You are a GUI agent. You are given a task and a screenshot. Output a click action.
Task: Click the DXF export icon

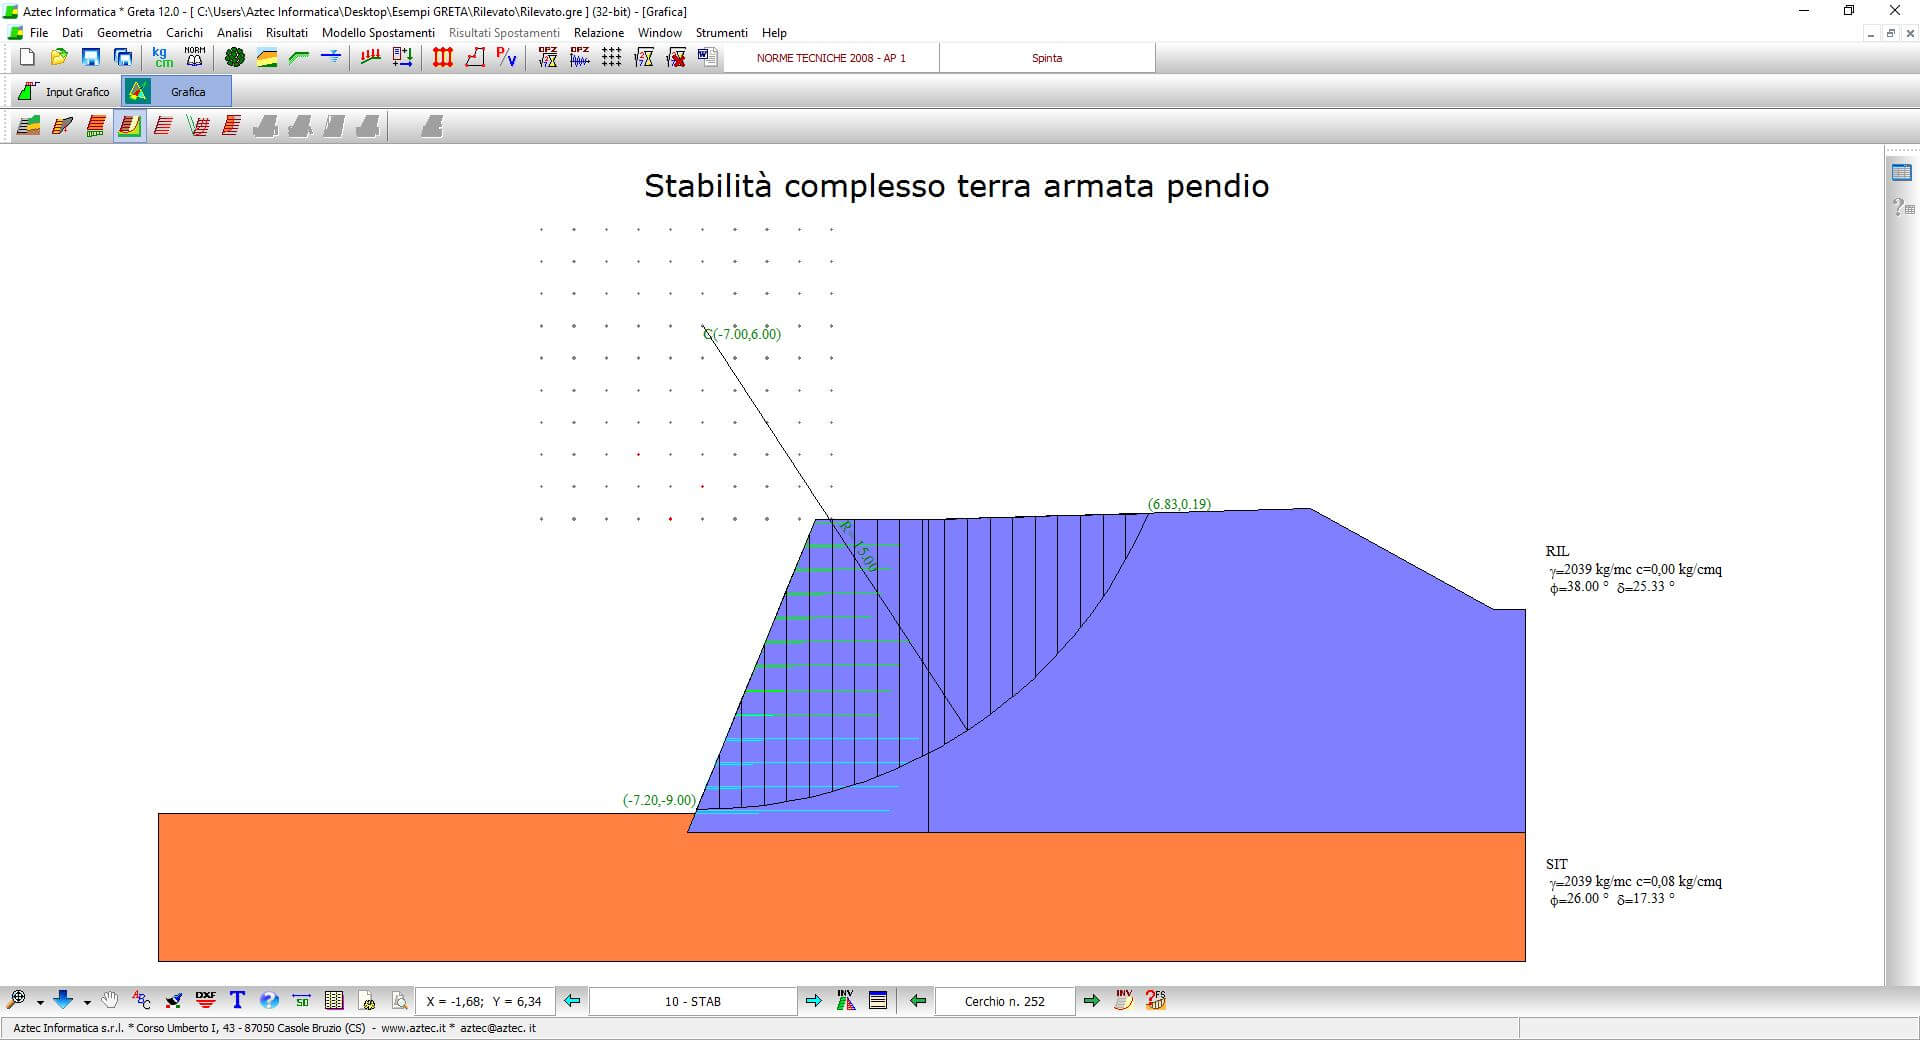[x=206, y=1000]
